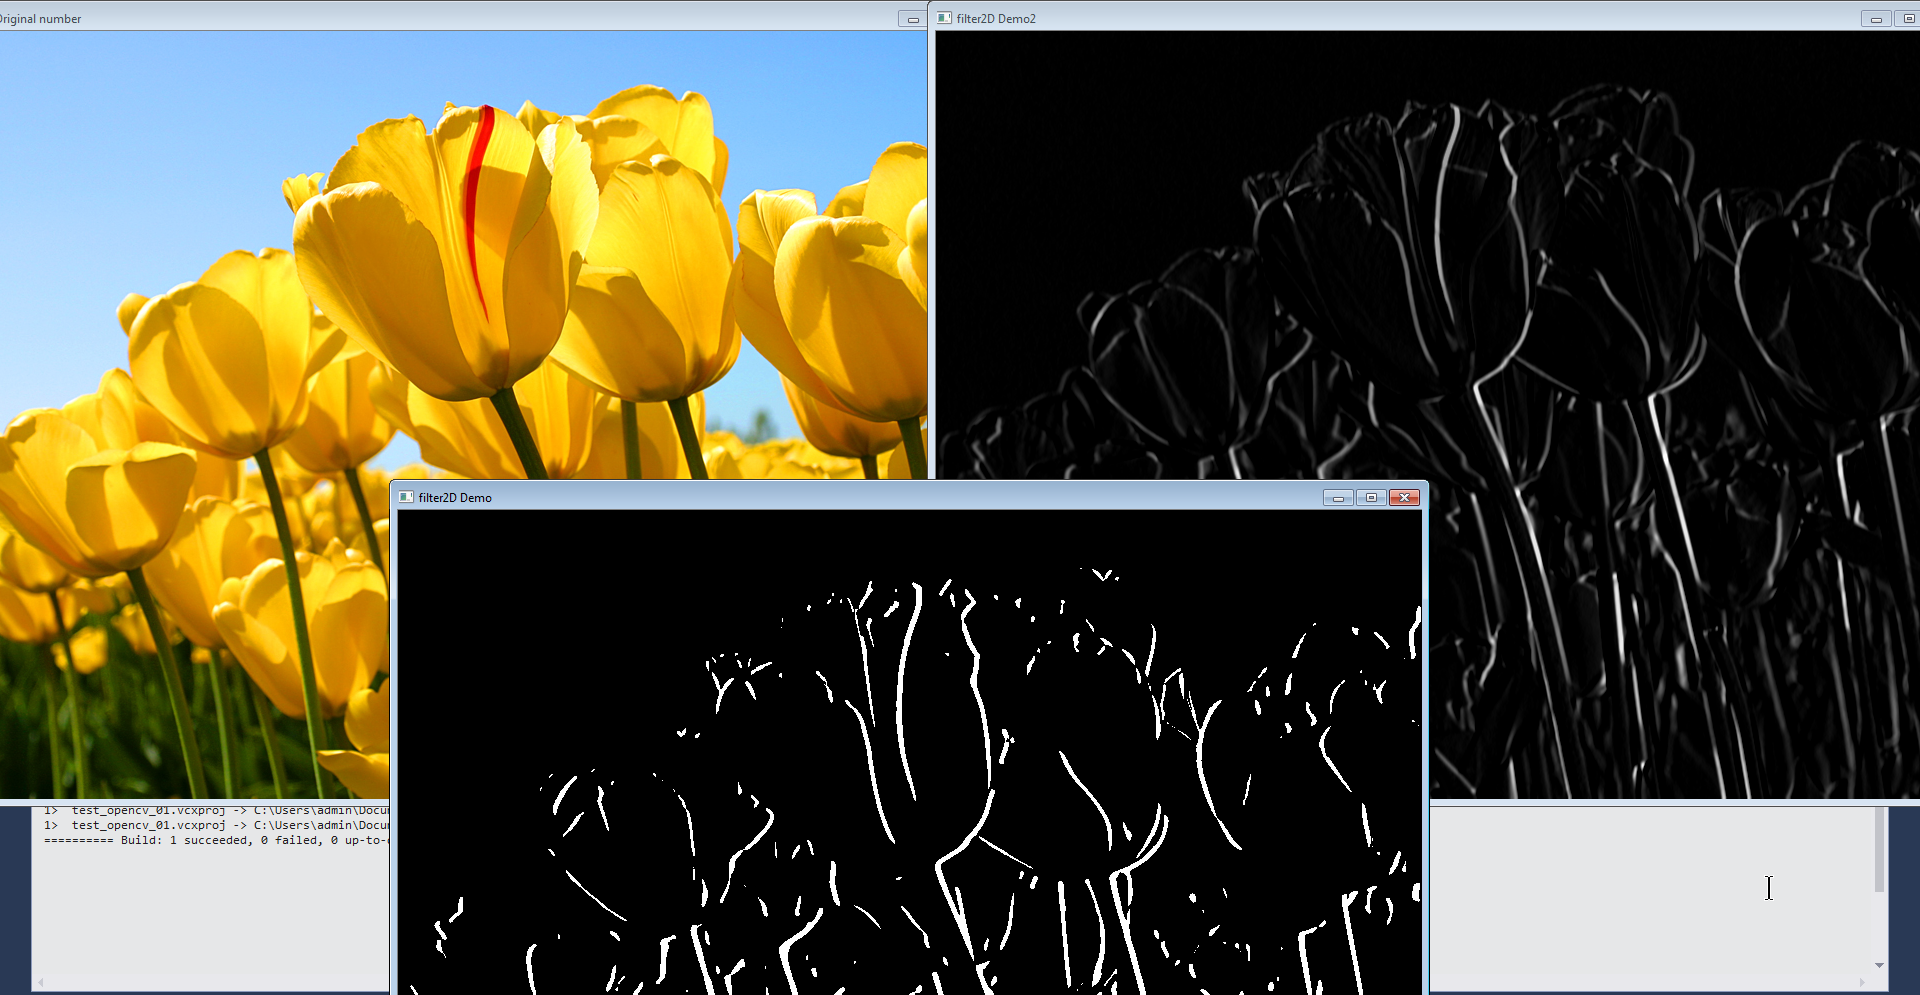1920x995 pixels.
Task: Minimize the filter2D Demo window
Action: (1338, 497)
